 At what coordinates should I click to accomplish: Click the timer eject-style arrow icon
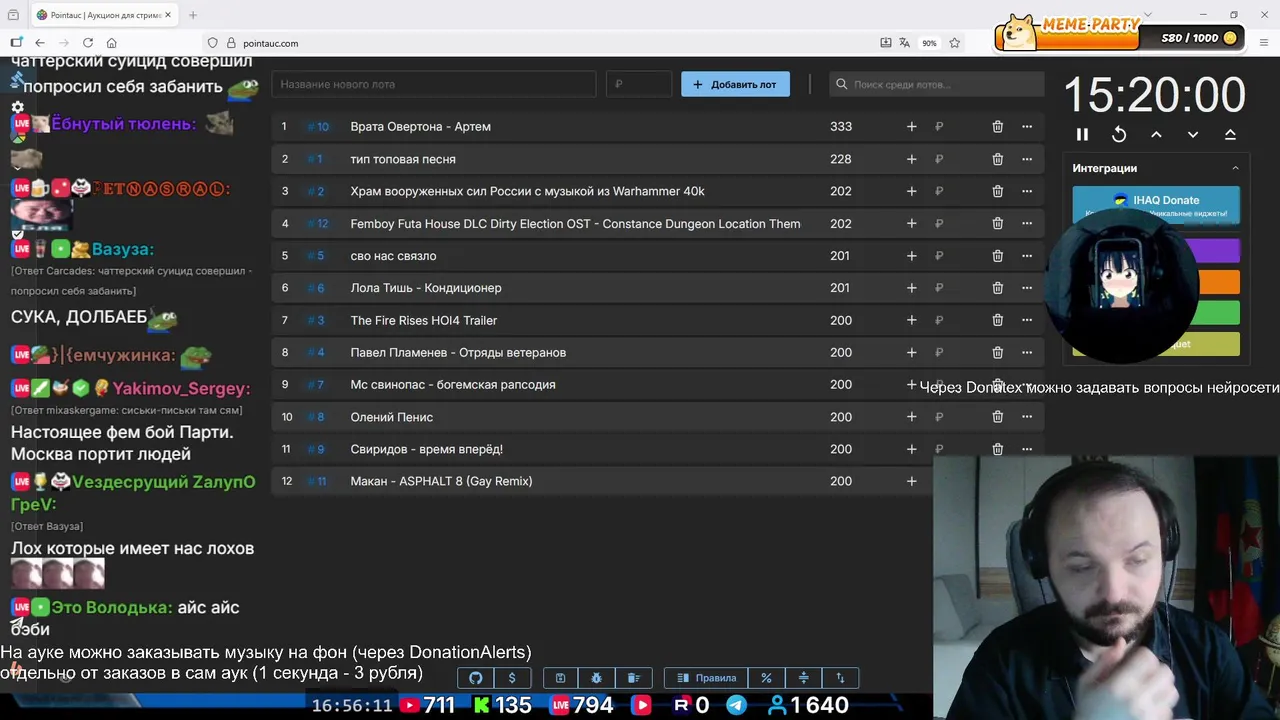[1230, 134]
